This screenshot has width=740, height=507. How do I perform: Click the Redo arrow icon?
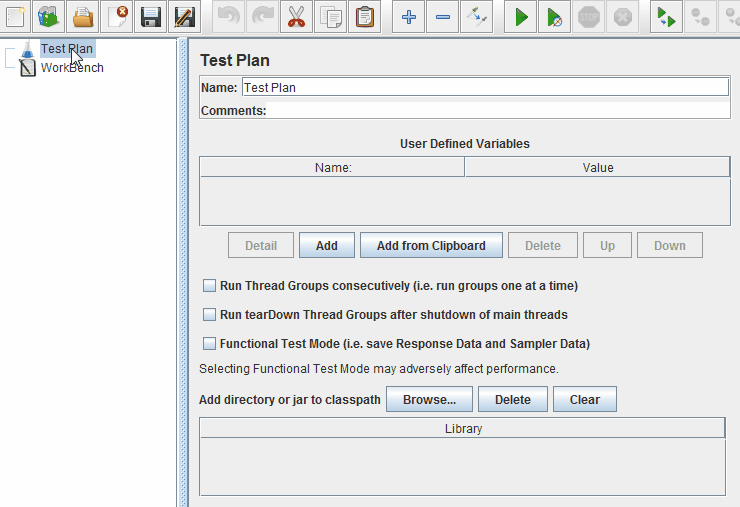coord(262,17)
